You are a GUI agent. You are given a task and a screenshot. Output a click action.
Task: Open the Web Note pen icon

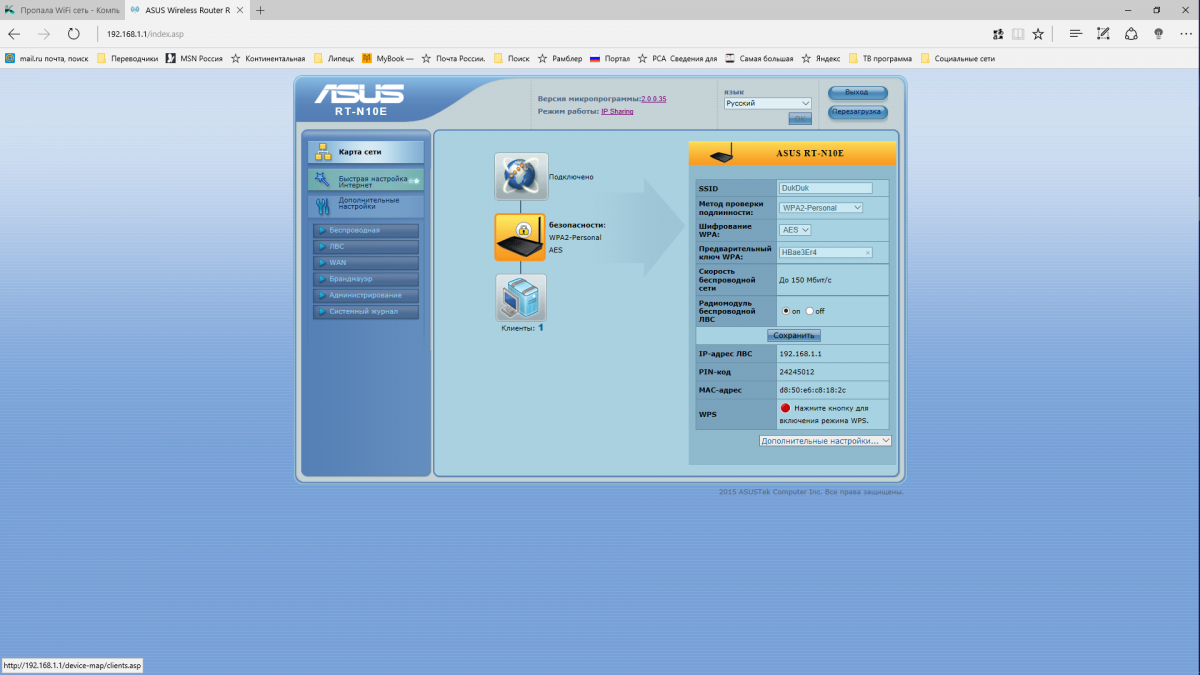pos(1104,34)
